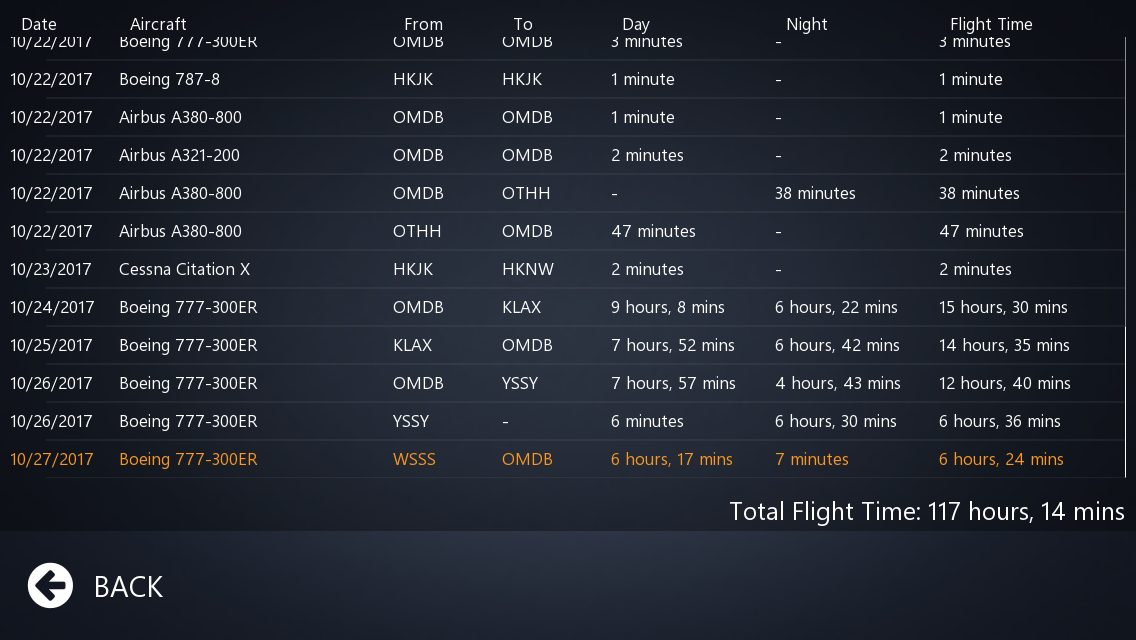Click the Date column header
The height and width of the screenshot is (640, 1136).
pyautogui.click(x=39, y=24)
